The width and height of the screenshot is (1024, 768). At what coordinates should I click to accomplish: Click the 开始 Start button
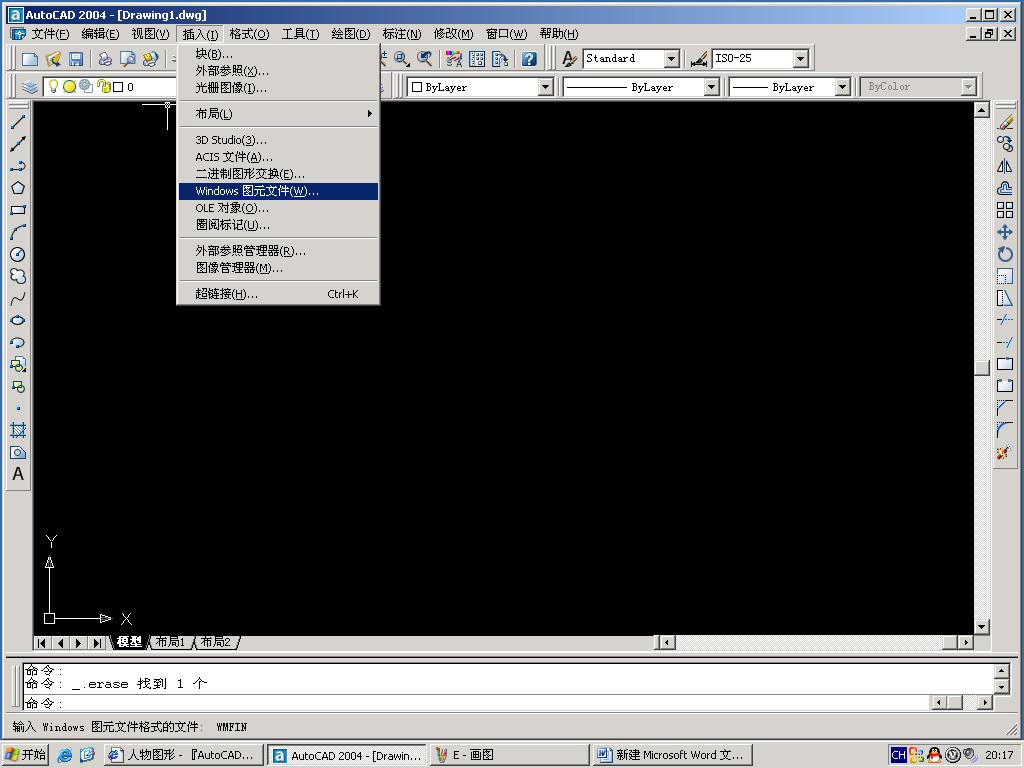tap(25, 755)
